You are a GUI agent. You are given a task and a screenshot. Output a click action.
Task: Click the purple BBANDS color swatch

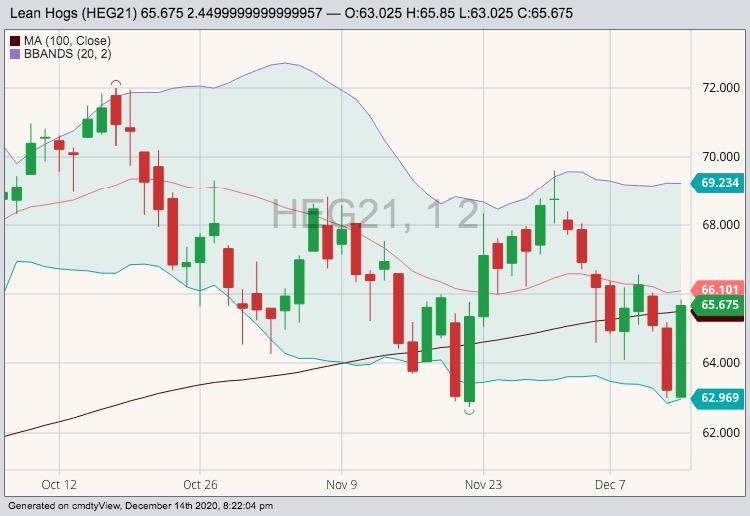point(15,54)
